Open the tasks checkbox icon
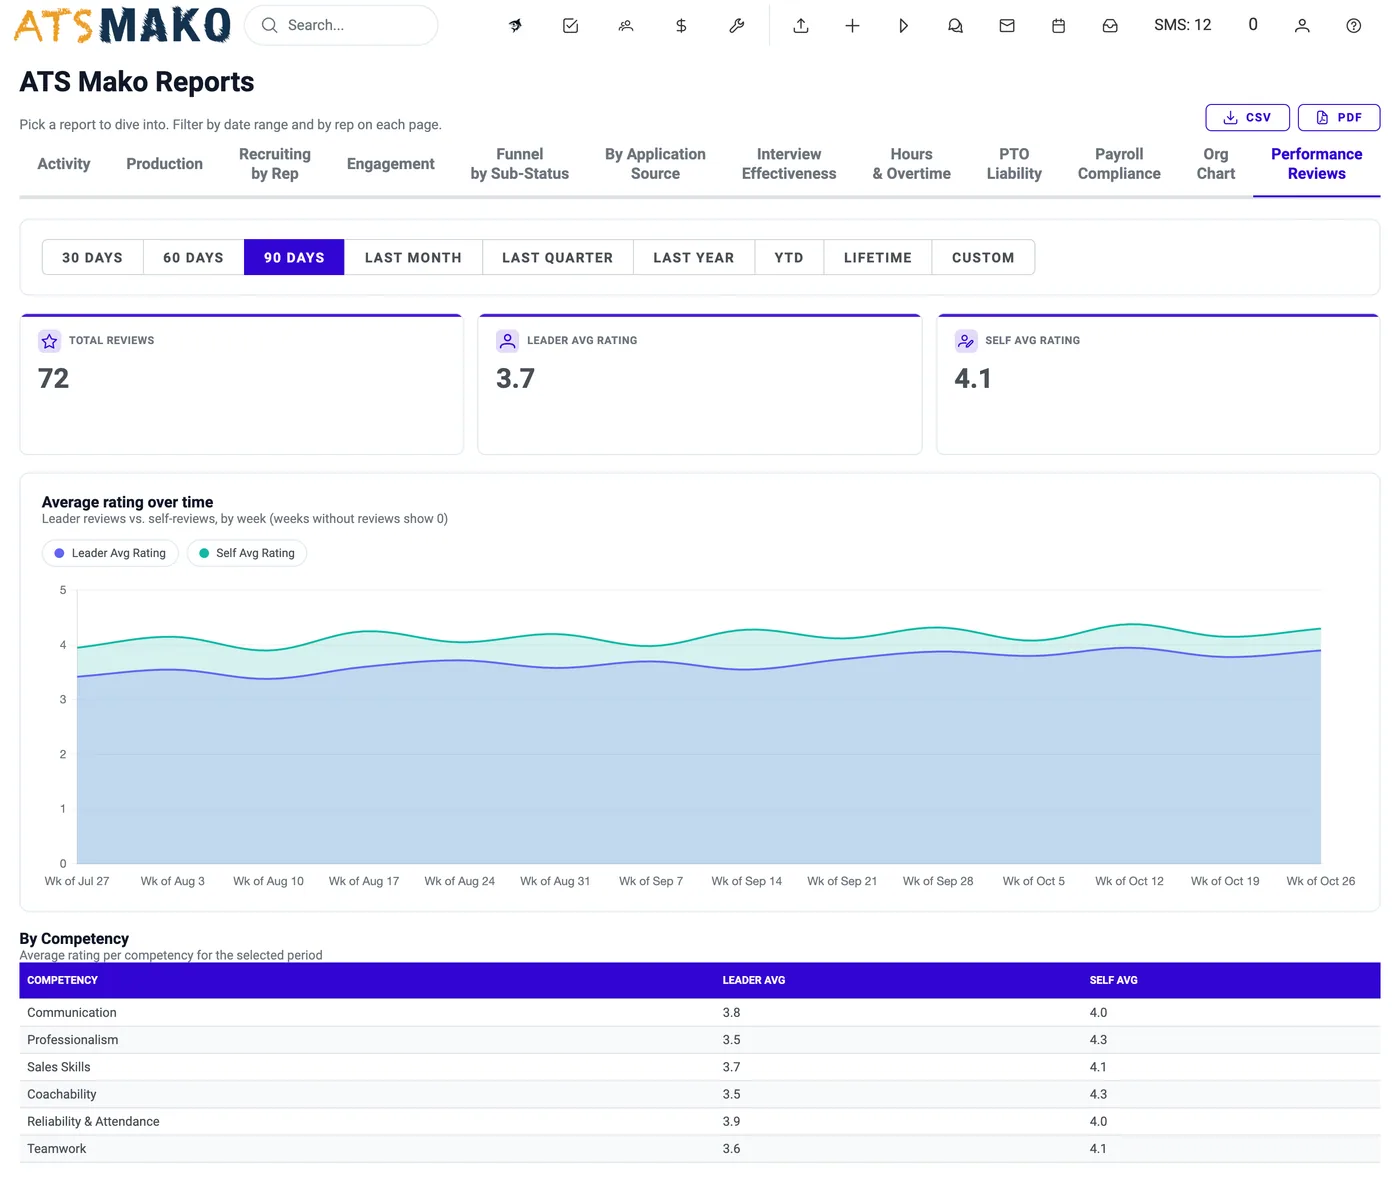The height and width of the screenshot is (1186, 1400). pos(570,26)
